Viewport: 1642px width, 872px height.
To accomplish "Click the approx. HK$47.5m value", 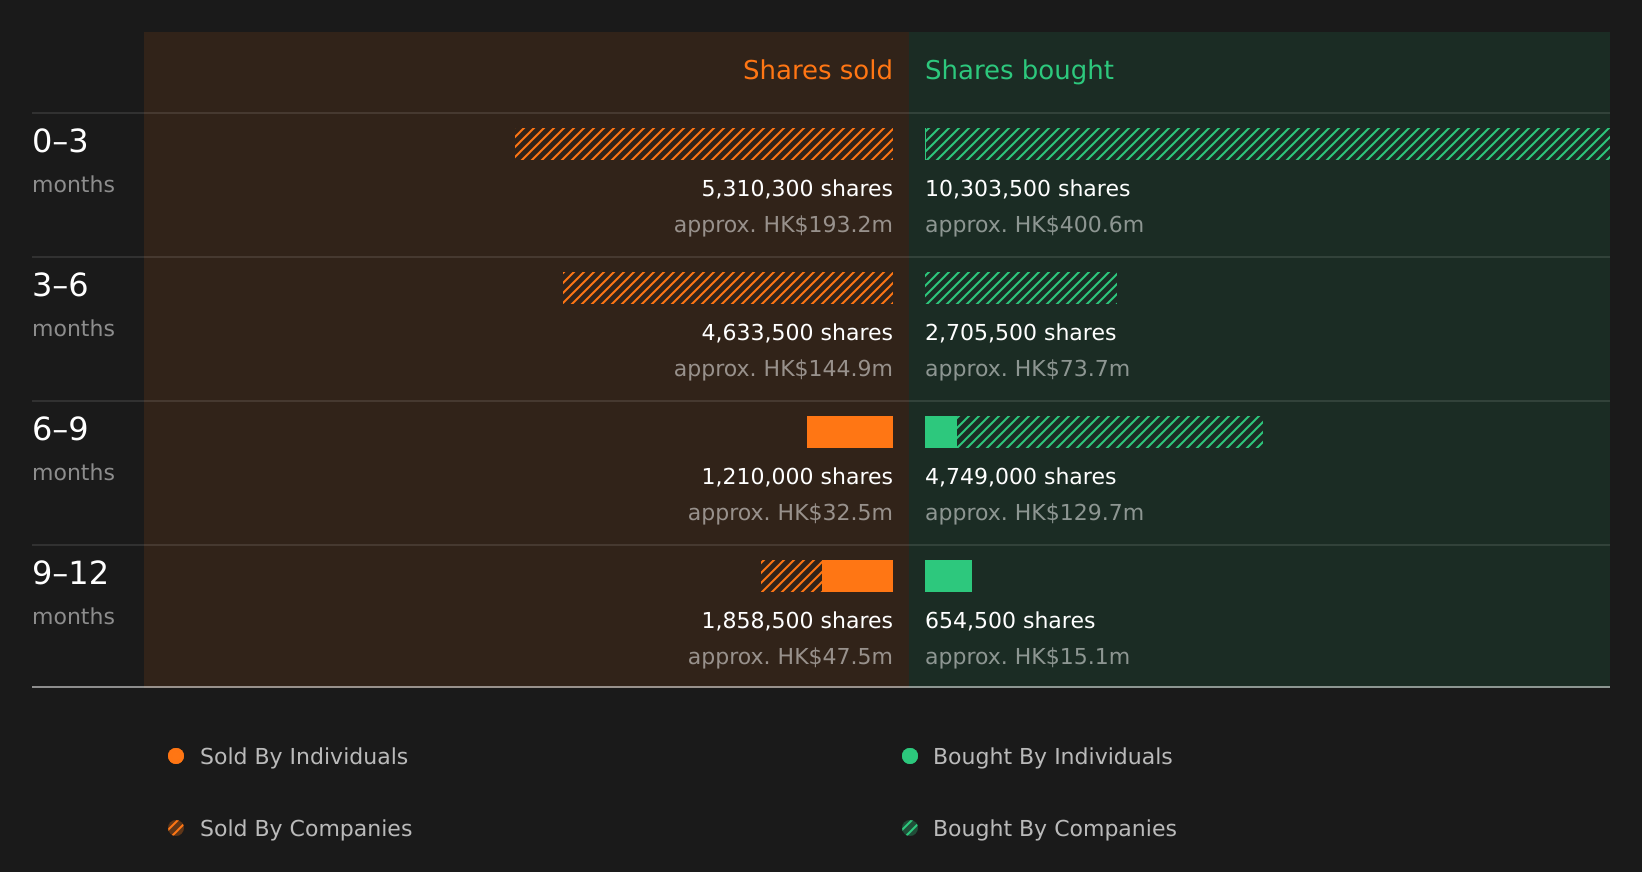I will (x=790, y=657).
